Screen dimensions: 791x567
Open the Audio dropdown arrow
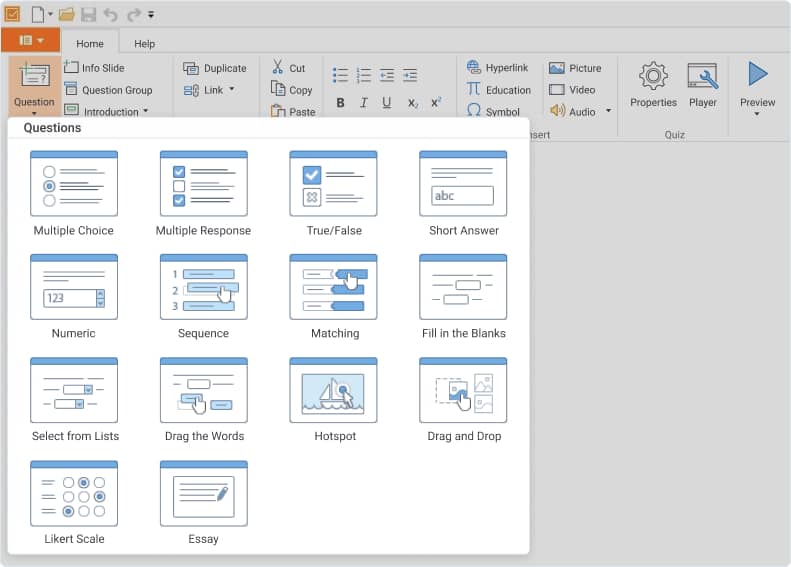click(x=608, y=111)
